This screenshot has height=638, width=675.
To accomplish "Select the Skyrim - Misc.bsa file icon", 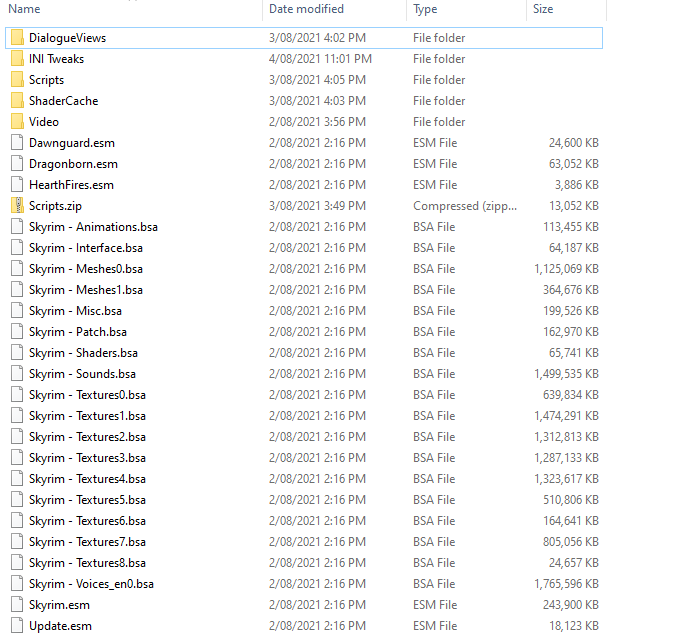I will click(17, 311).
